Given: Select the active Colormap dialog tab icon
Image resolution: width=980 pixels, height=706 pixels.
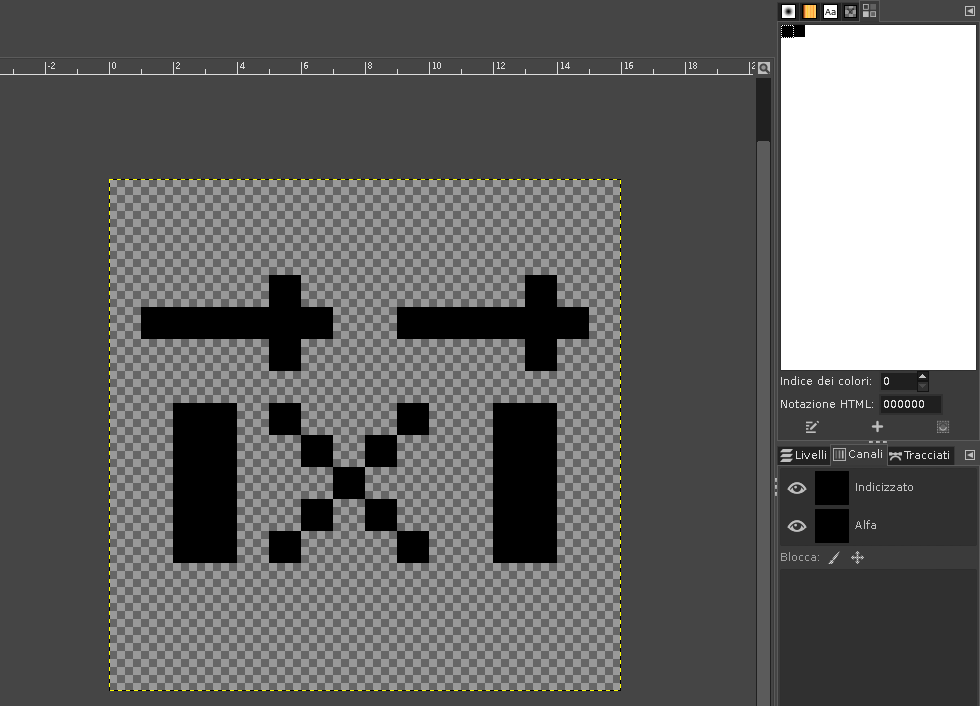Looking at the screenshot, I should [x=869, y=11].
